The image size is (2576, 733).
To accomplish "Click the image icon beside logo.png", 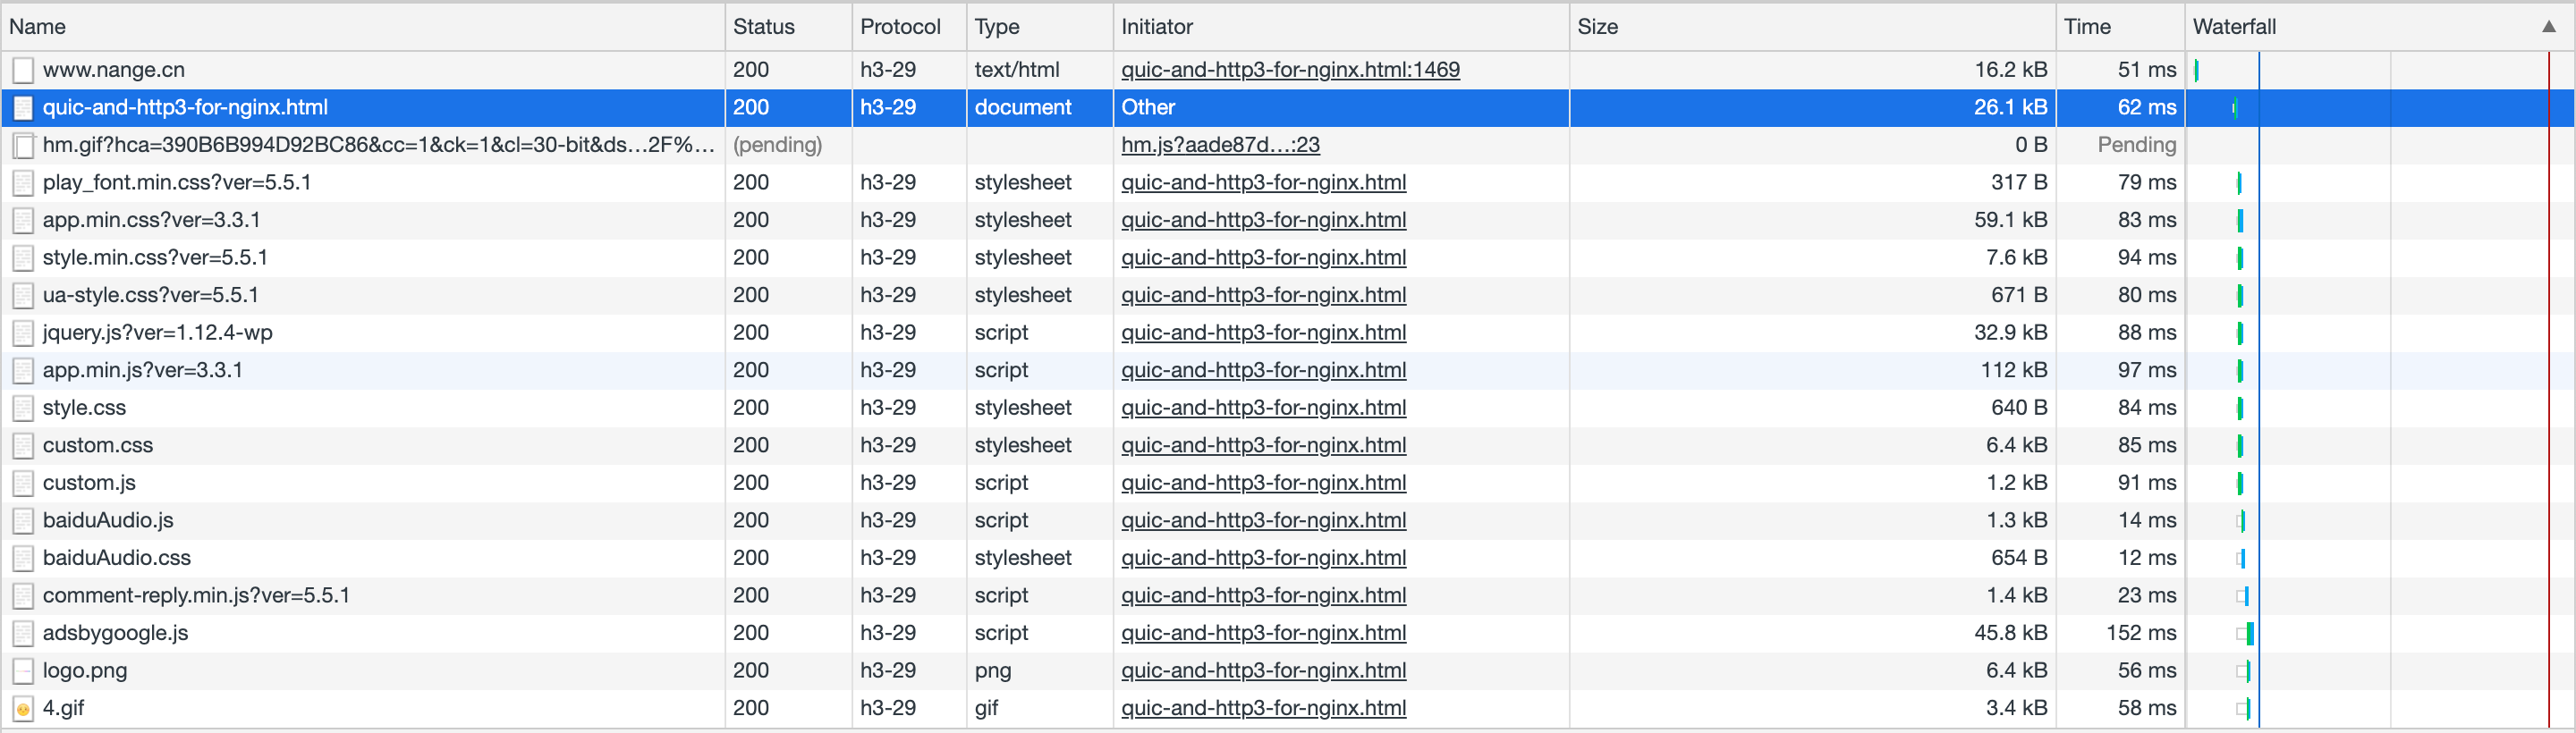I will 23,670.
